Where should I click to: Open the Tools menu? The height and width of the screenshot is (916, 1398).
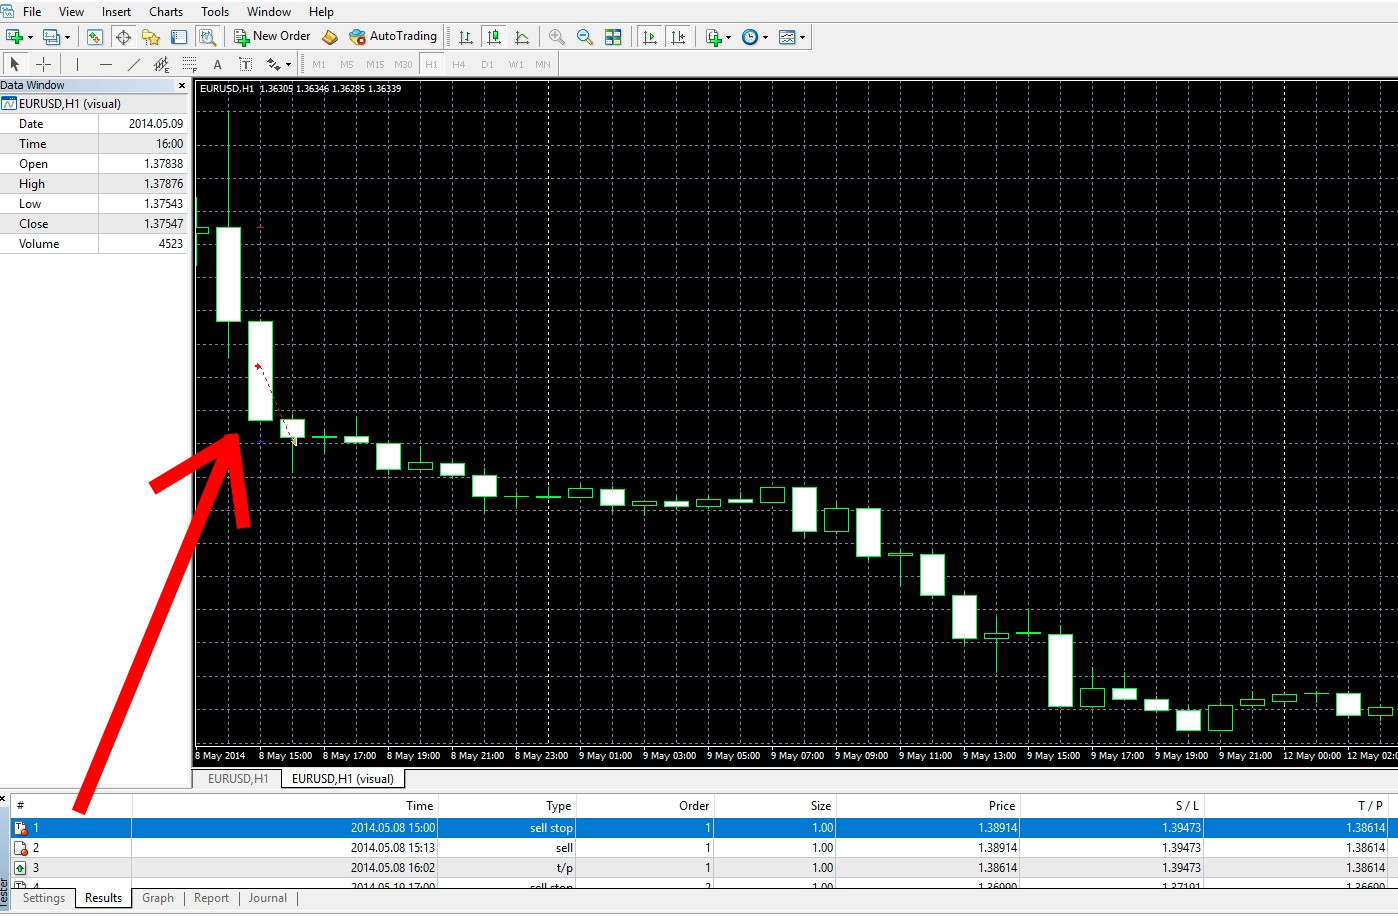coord(215,12)
